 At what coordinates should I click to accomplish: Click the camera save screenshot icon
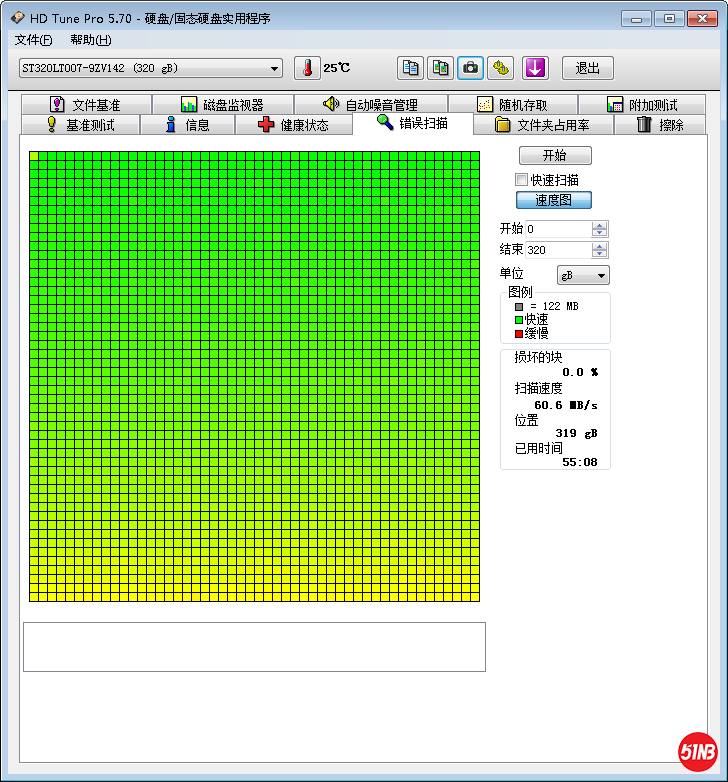[x=470, y=68]
